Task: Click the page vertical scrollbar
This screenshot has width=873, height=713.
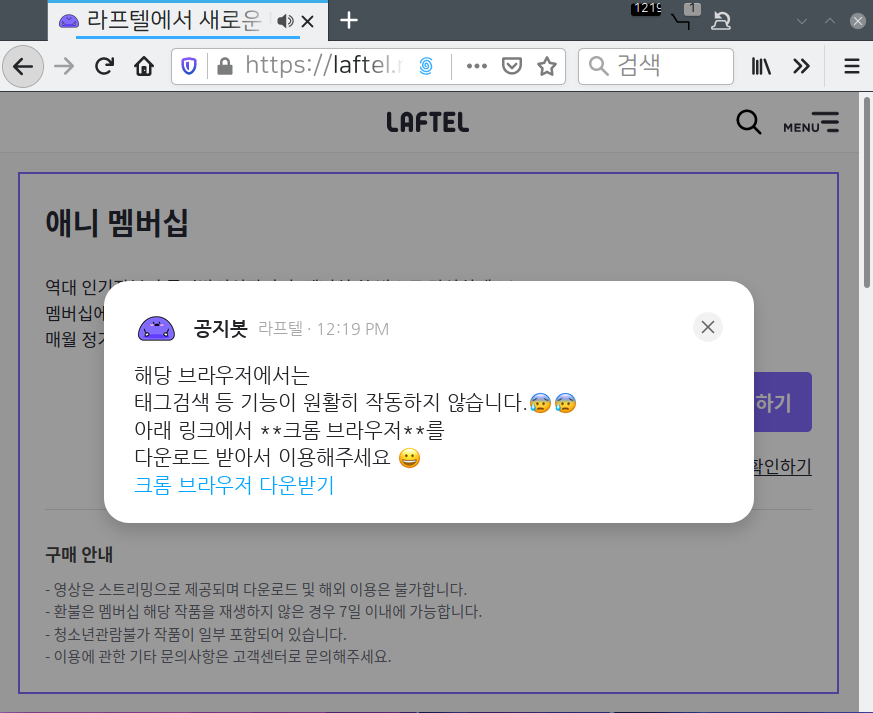Action: [866, 192]
